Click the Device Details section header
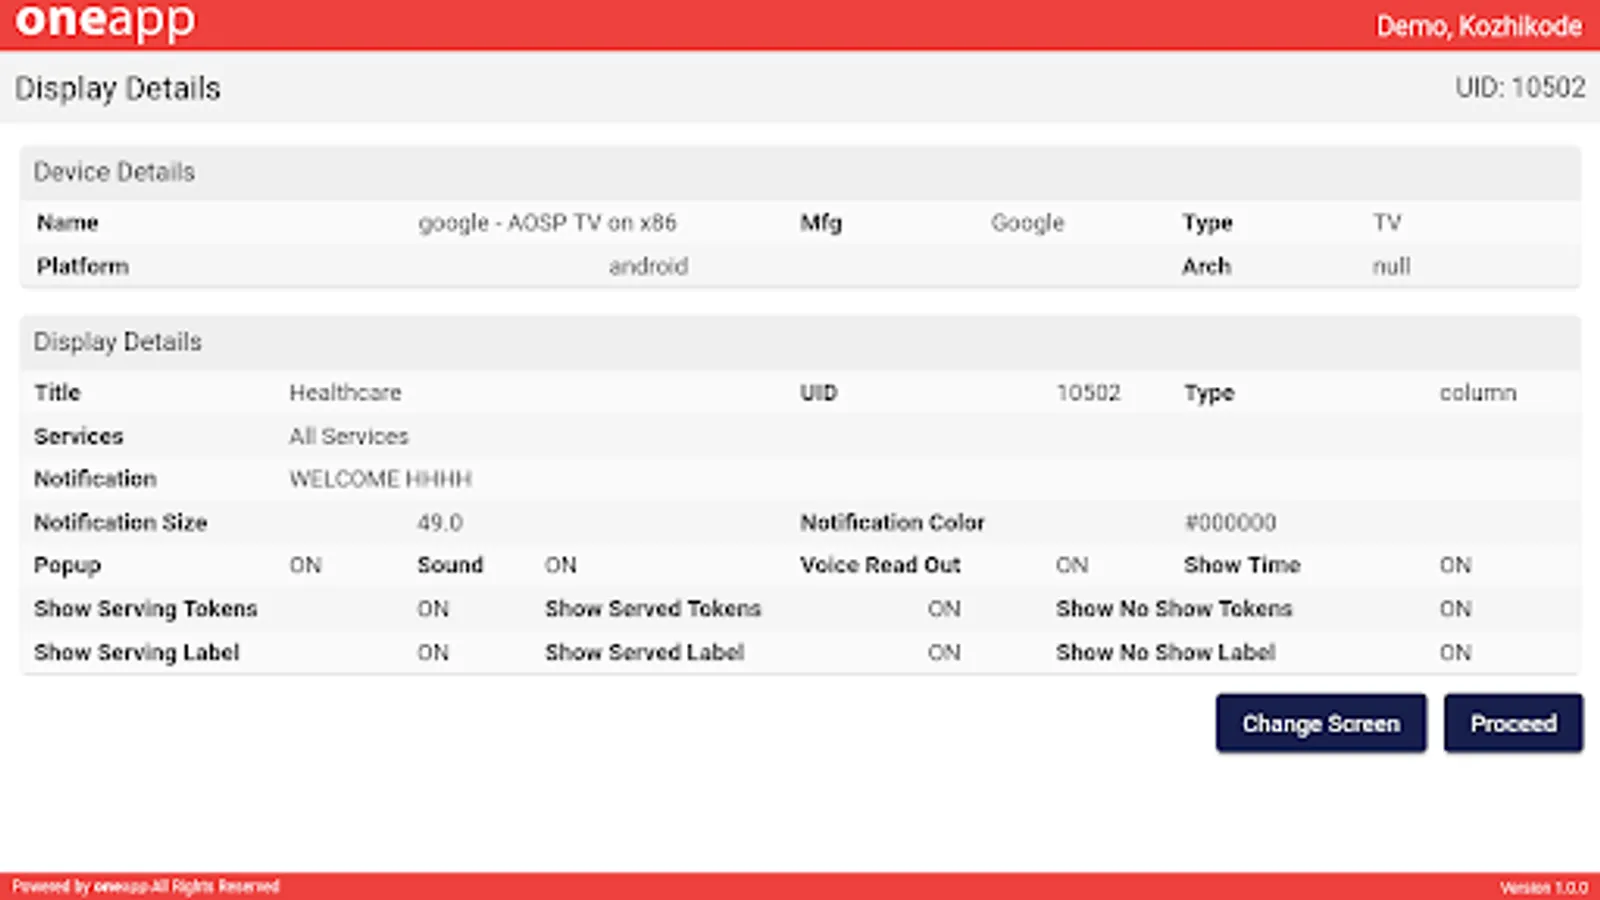The width and height of the screenshot is (1600, 900). pos(114,172)
